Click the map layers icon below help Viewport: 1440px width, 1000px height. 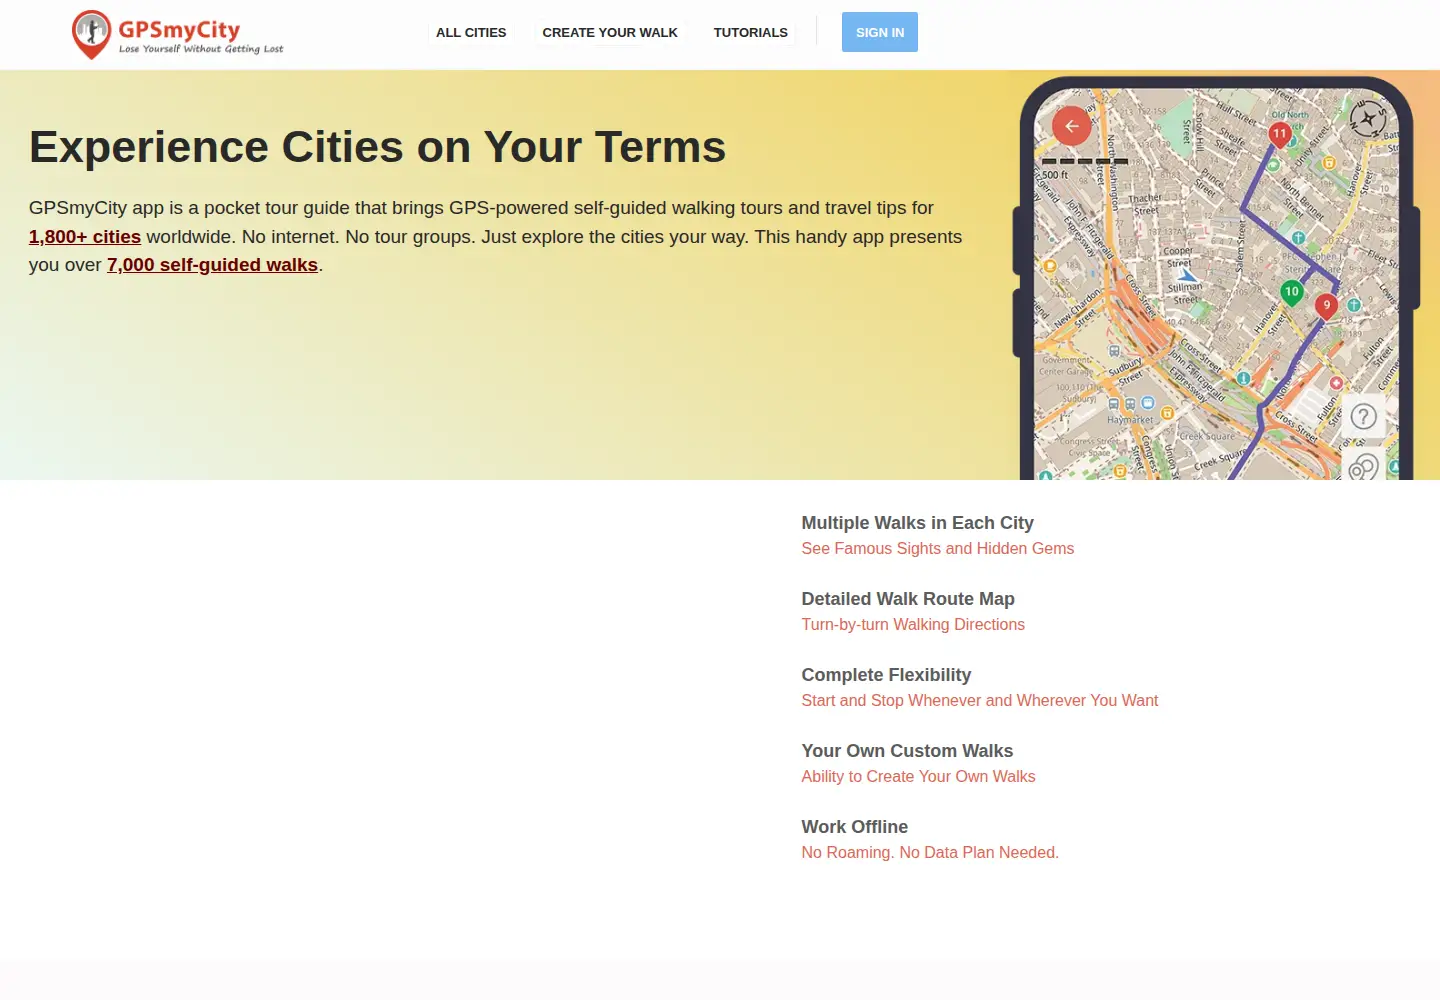[x=1364, y=466]
